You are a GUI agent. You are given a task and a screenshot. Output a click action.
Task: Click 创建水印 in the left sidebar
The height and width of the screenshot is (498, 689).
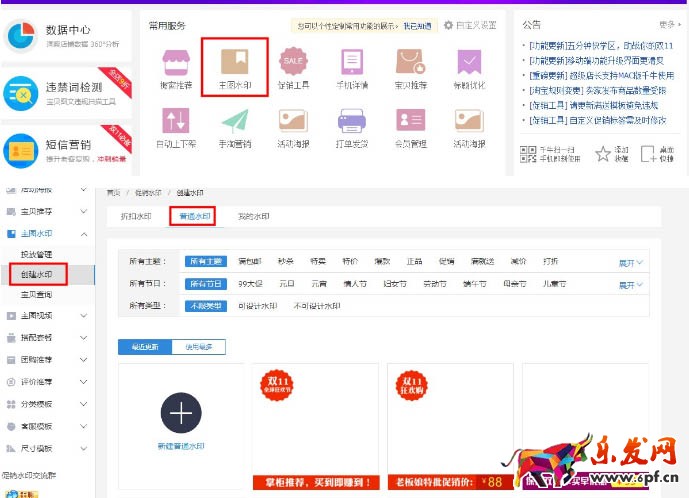[37, 273]
